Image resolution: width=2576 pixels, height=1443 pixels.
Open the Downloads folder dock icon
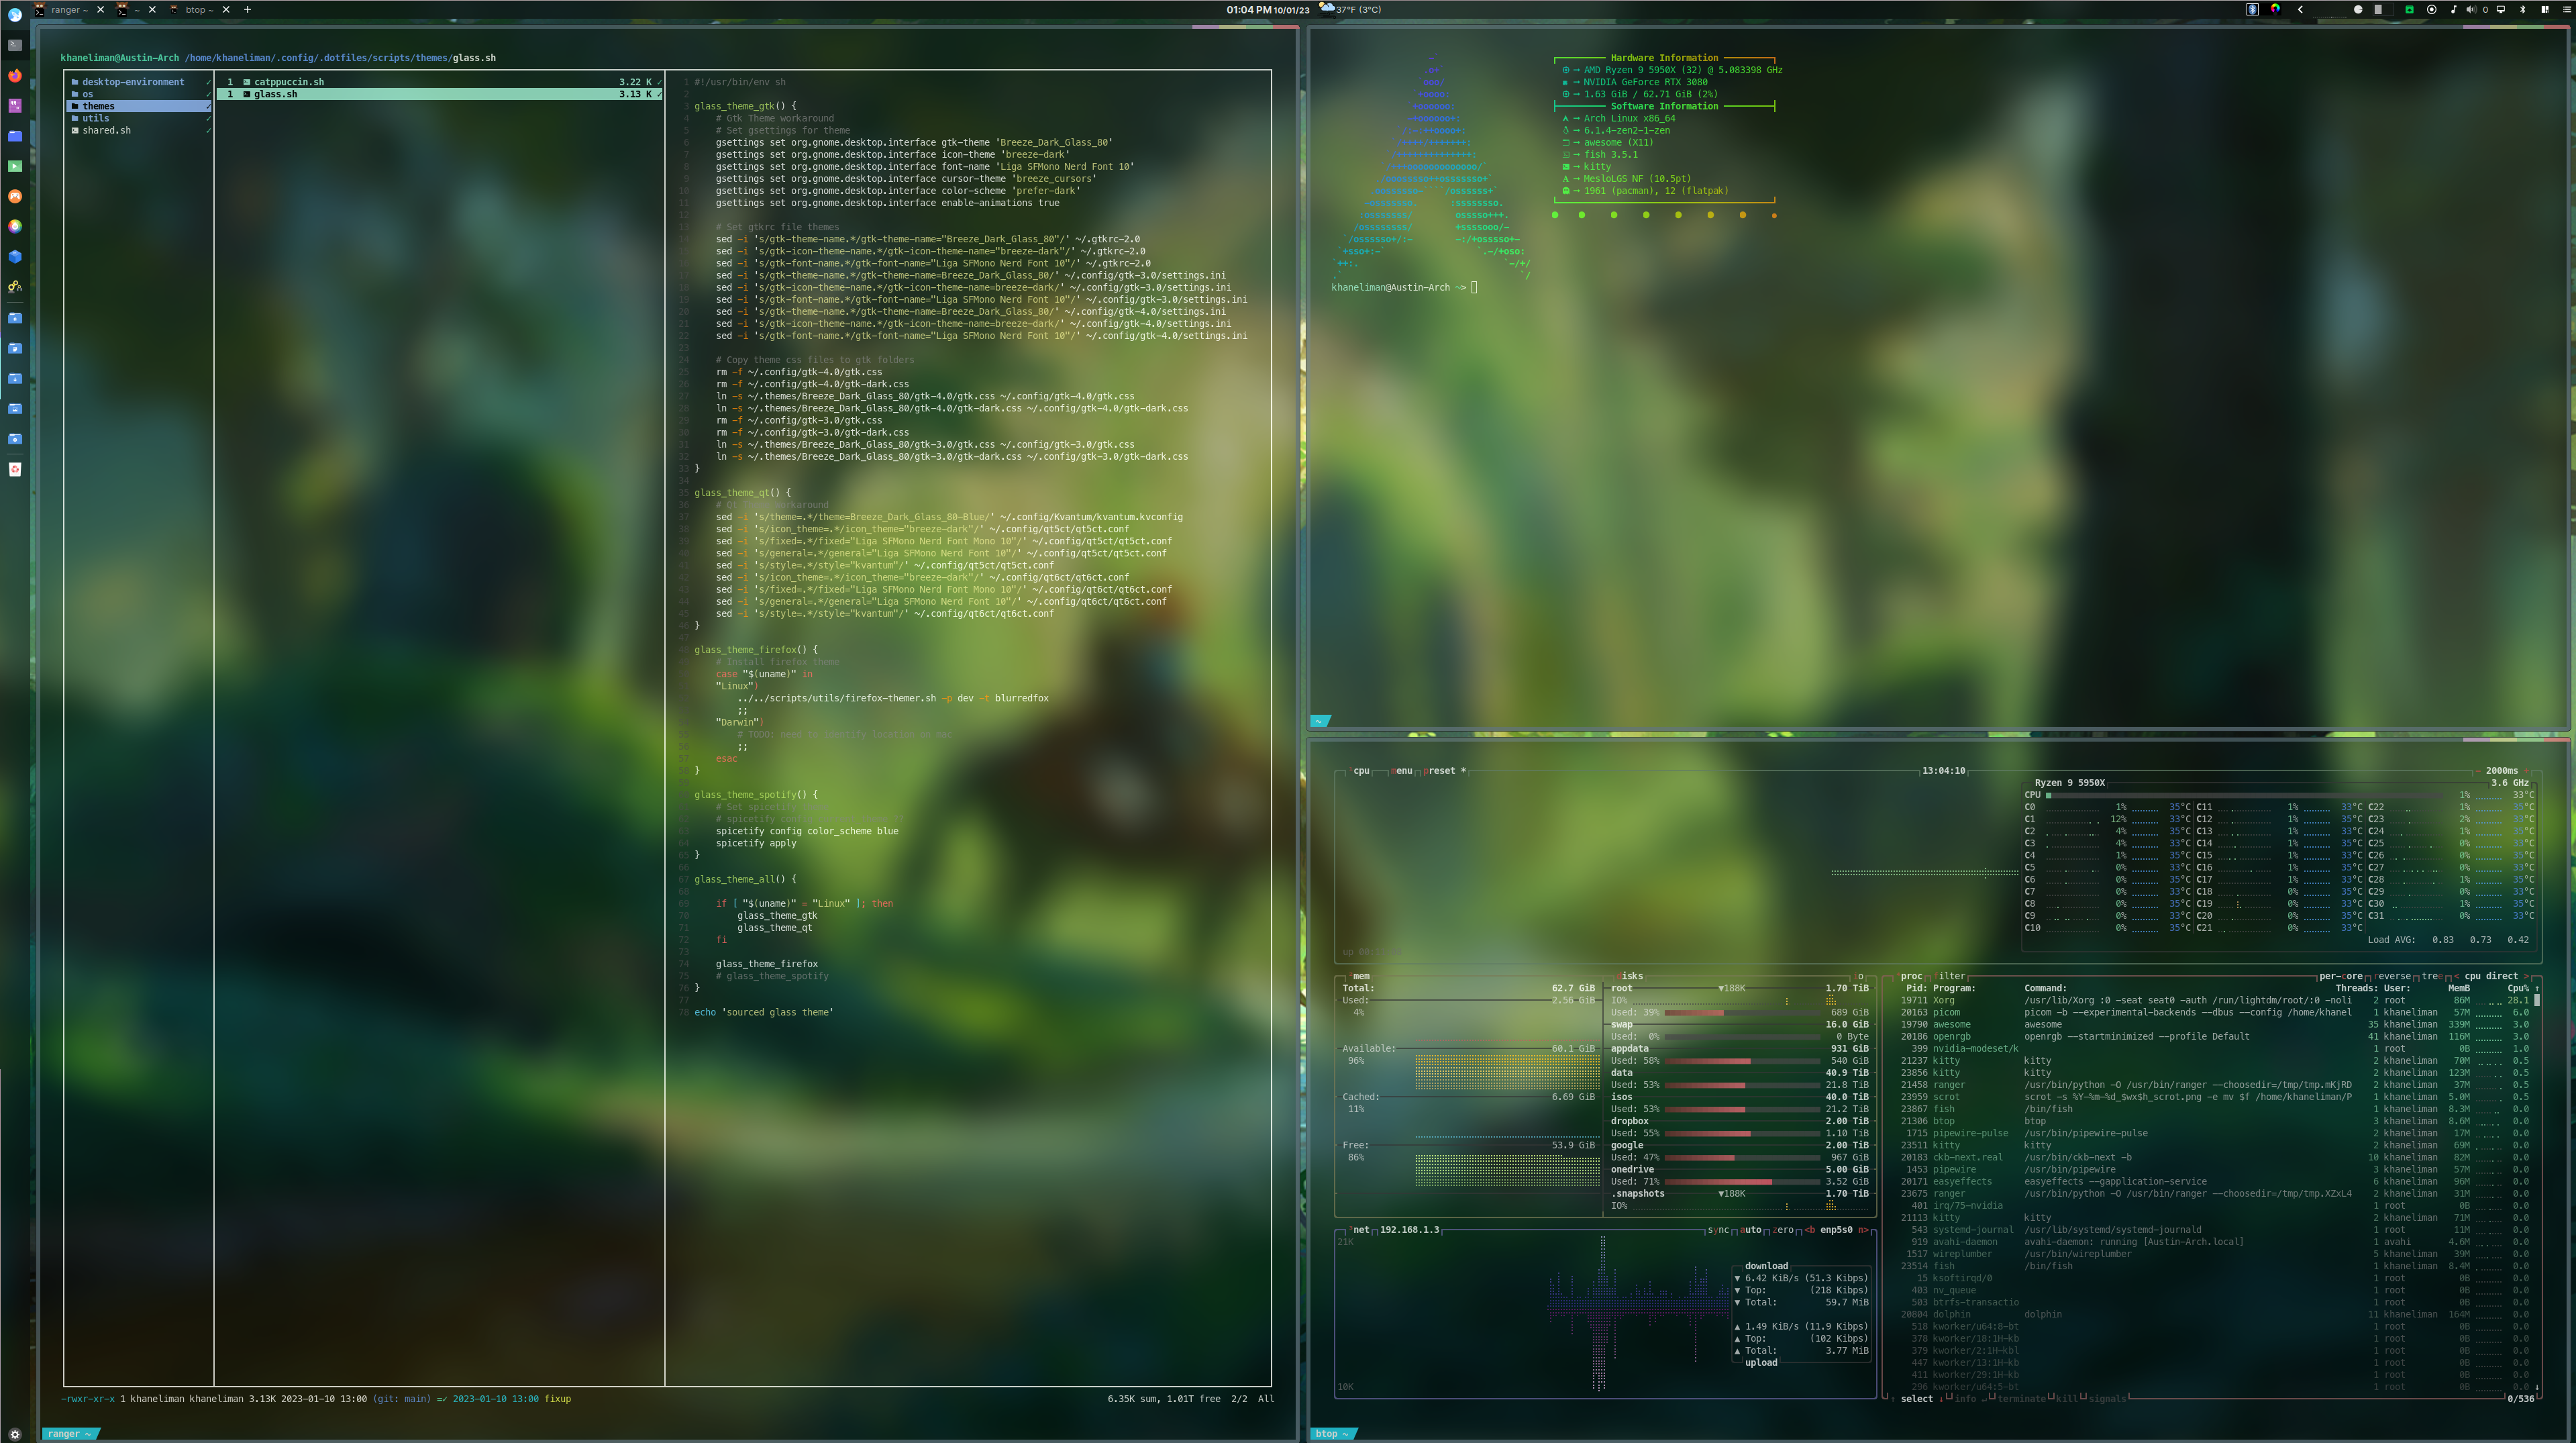[x=15, y=378]
